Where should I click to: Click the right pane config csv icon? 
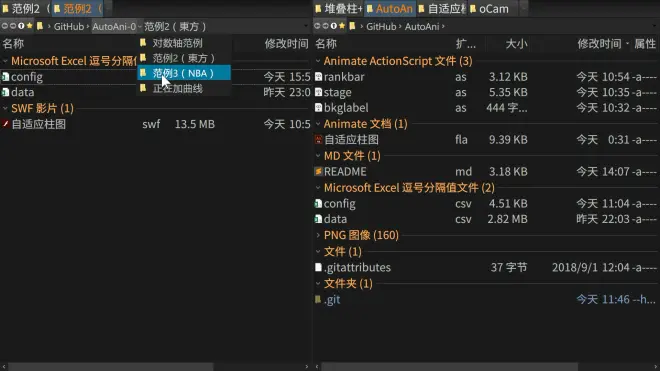coord(319,203)
